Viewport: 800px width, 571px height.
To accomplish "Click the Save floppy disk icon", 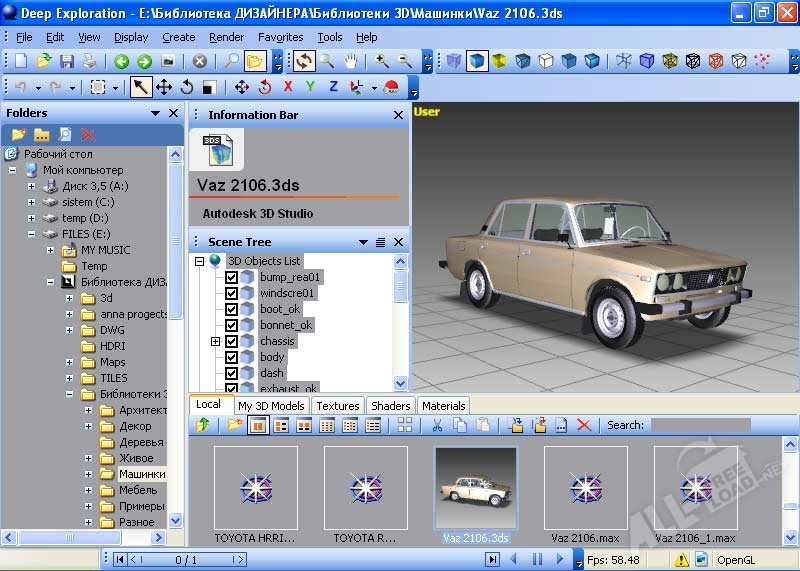I will pyautogui.click(x=67, y=62).
